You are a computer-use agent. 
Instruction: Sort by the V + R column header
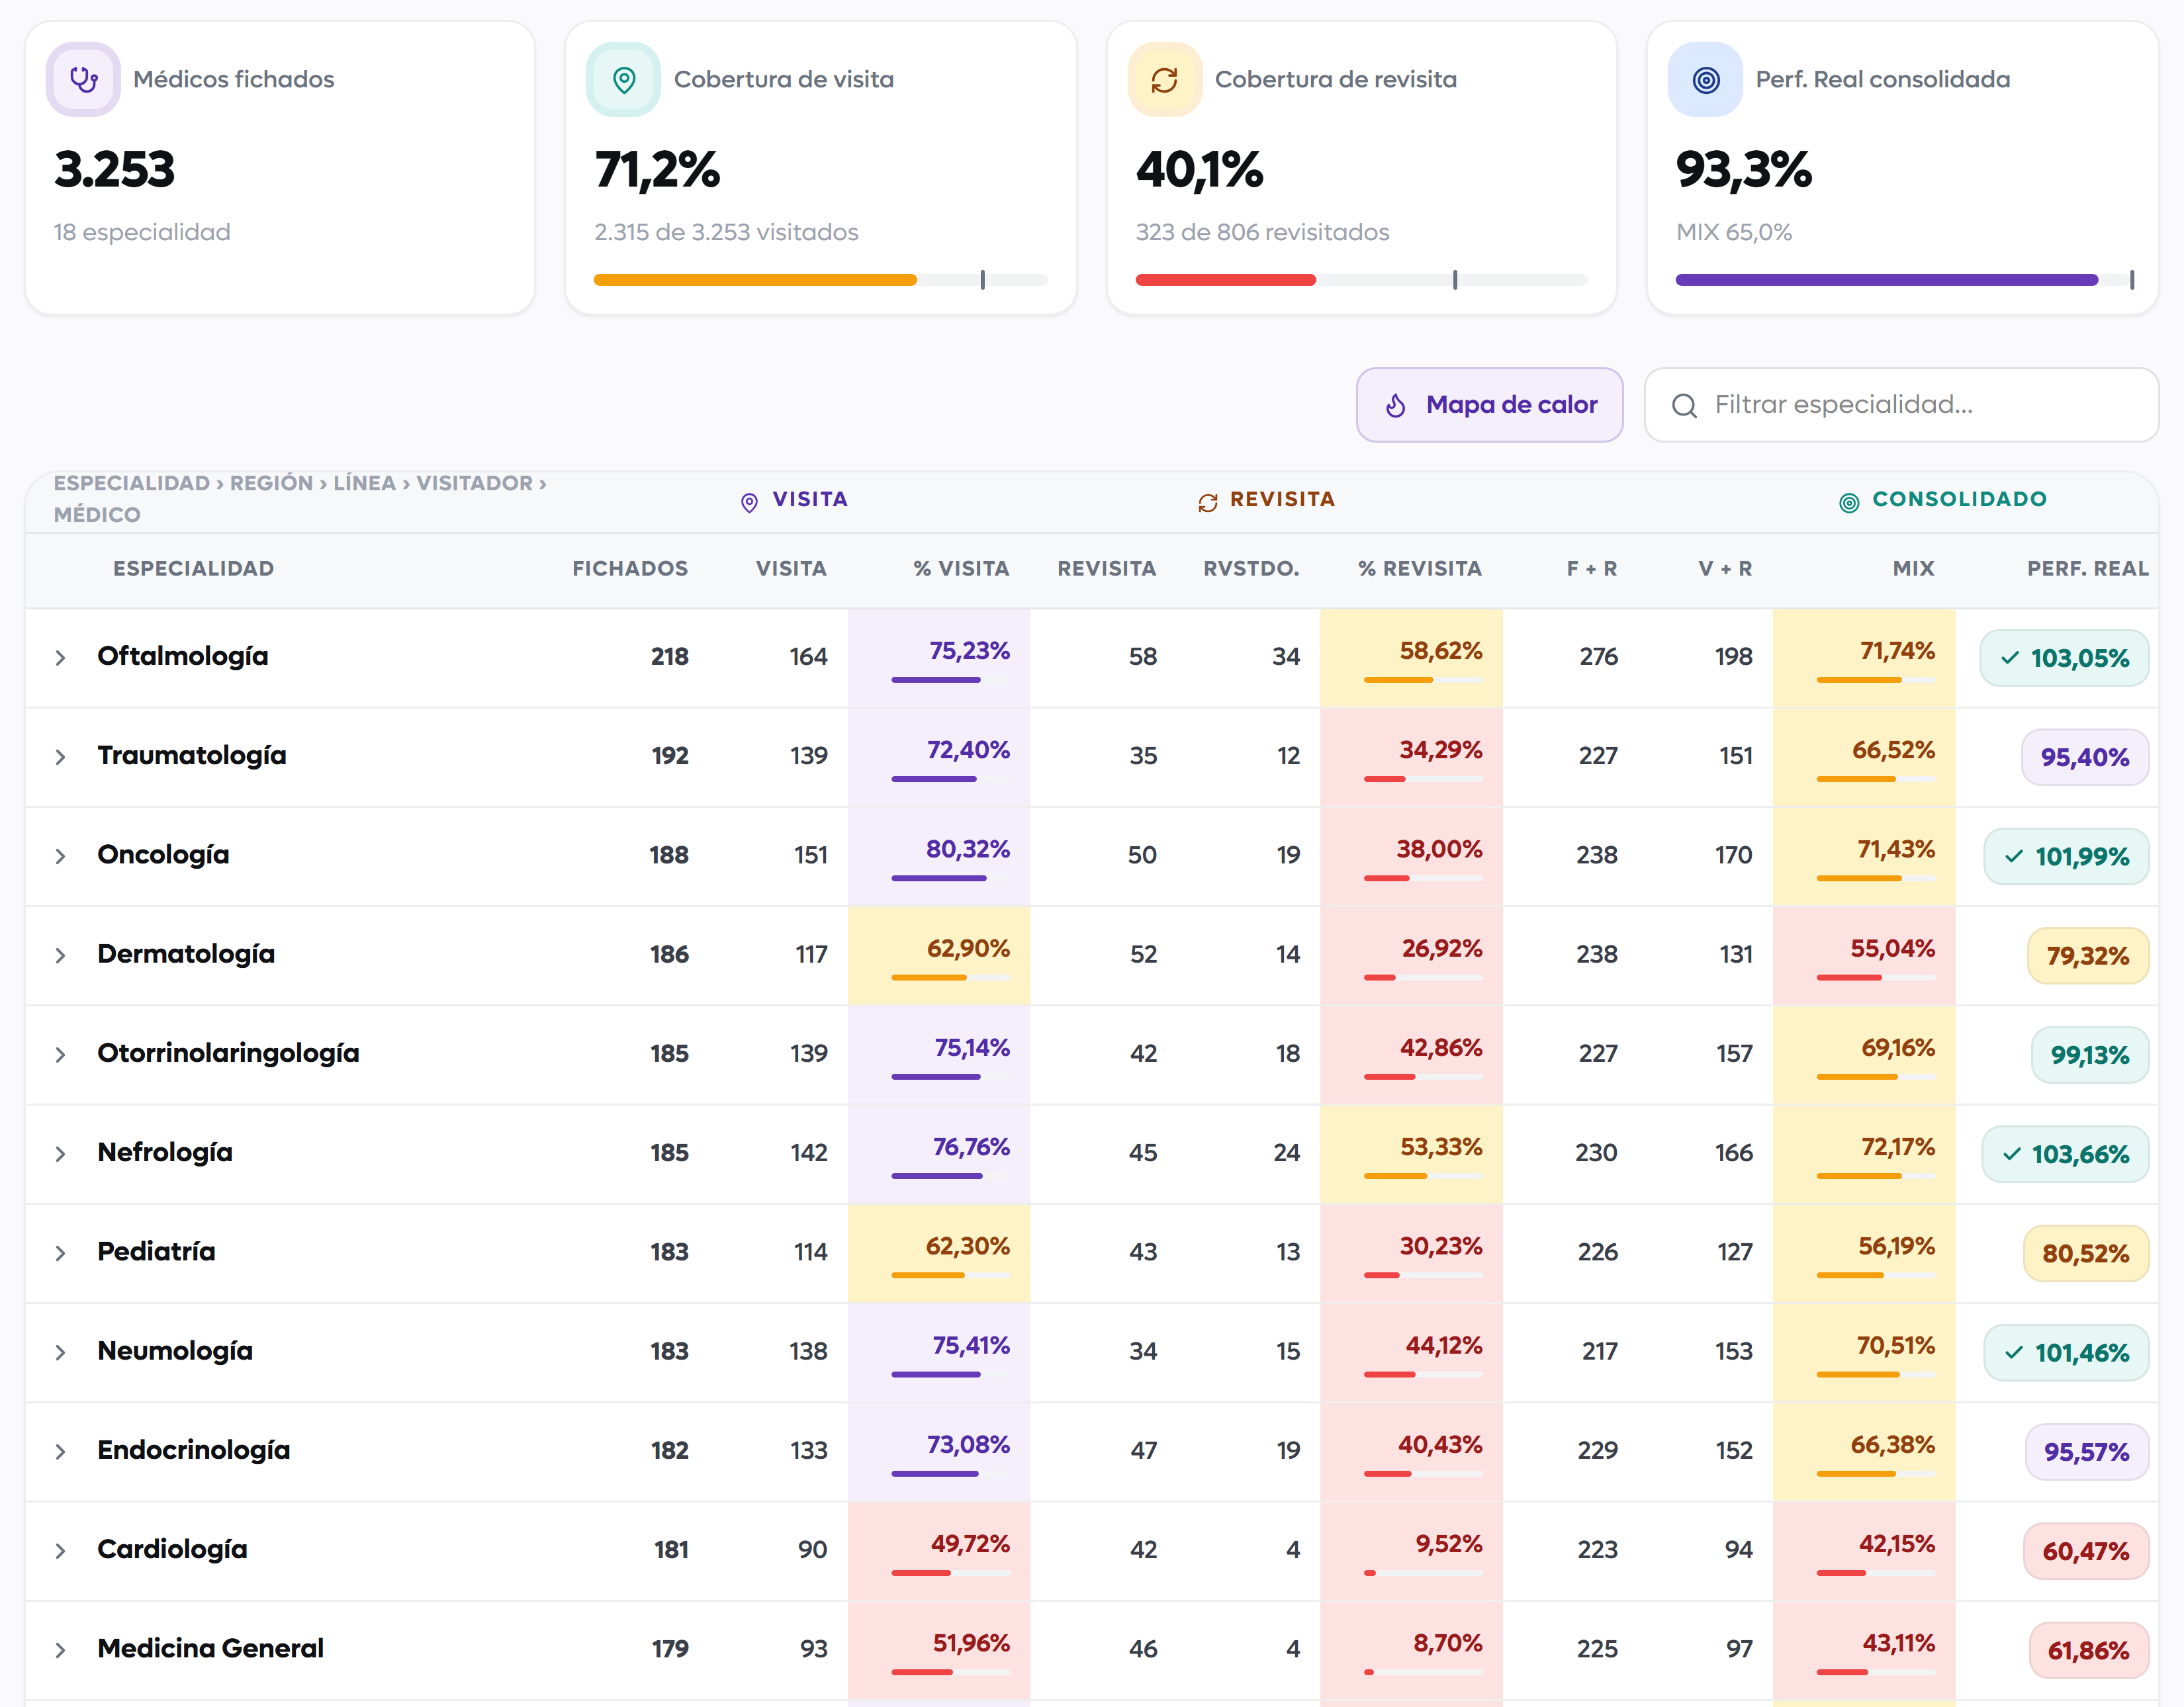1725,569
